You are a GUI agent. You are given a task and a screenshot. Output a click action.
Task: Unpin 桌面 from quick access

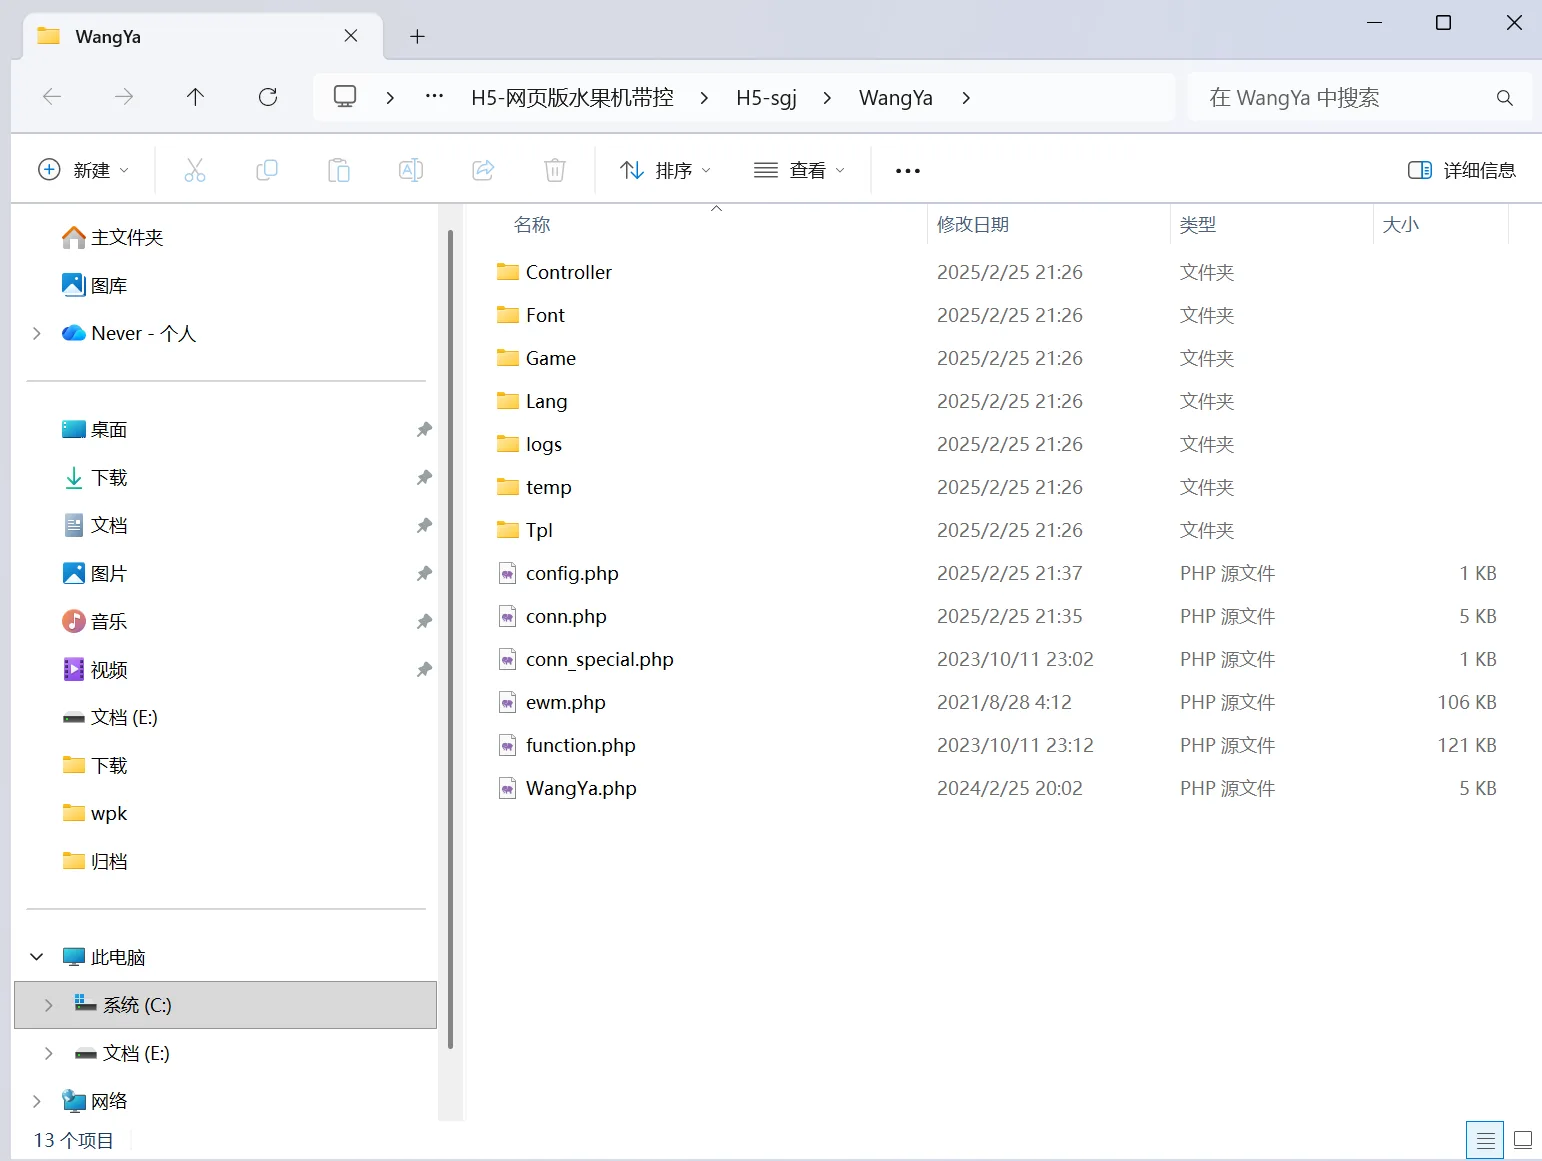pyautogui.click(x=424, y=430)
